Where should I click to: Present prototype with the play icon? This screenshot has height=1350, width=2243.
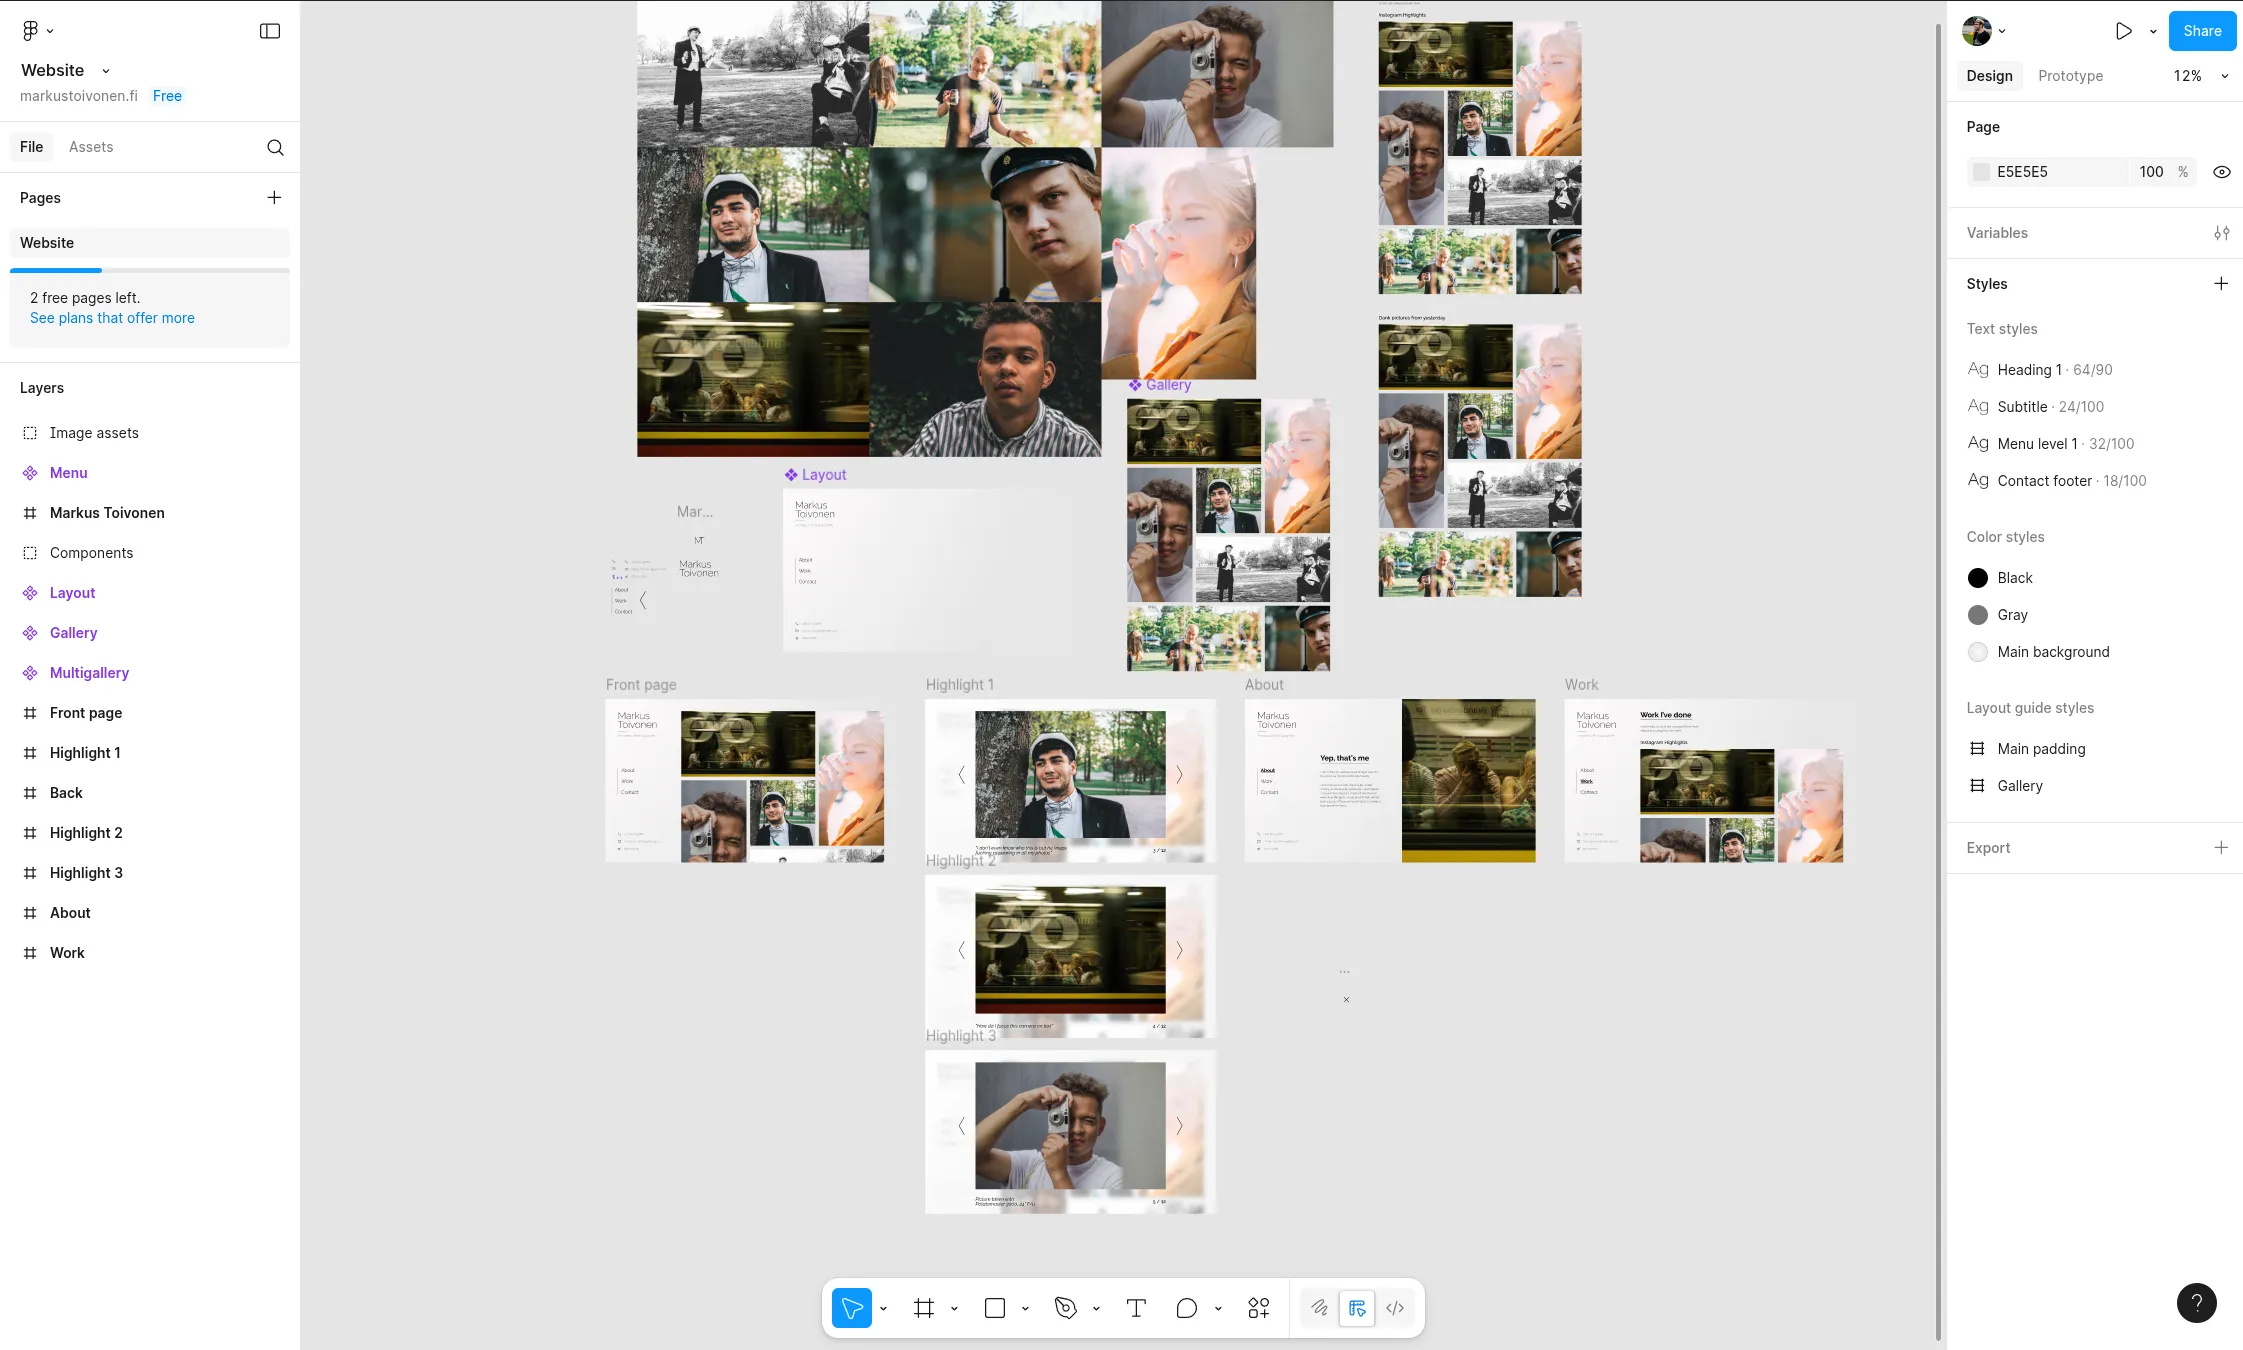[x=2123, y=31]
